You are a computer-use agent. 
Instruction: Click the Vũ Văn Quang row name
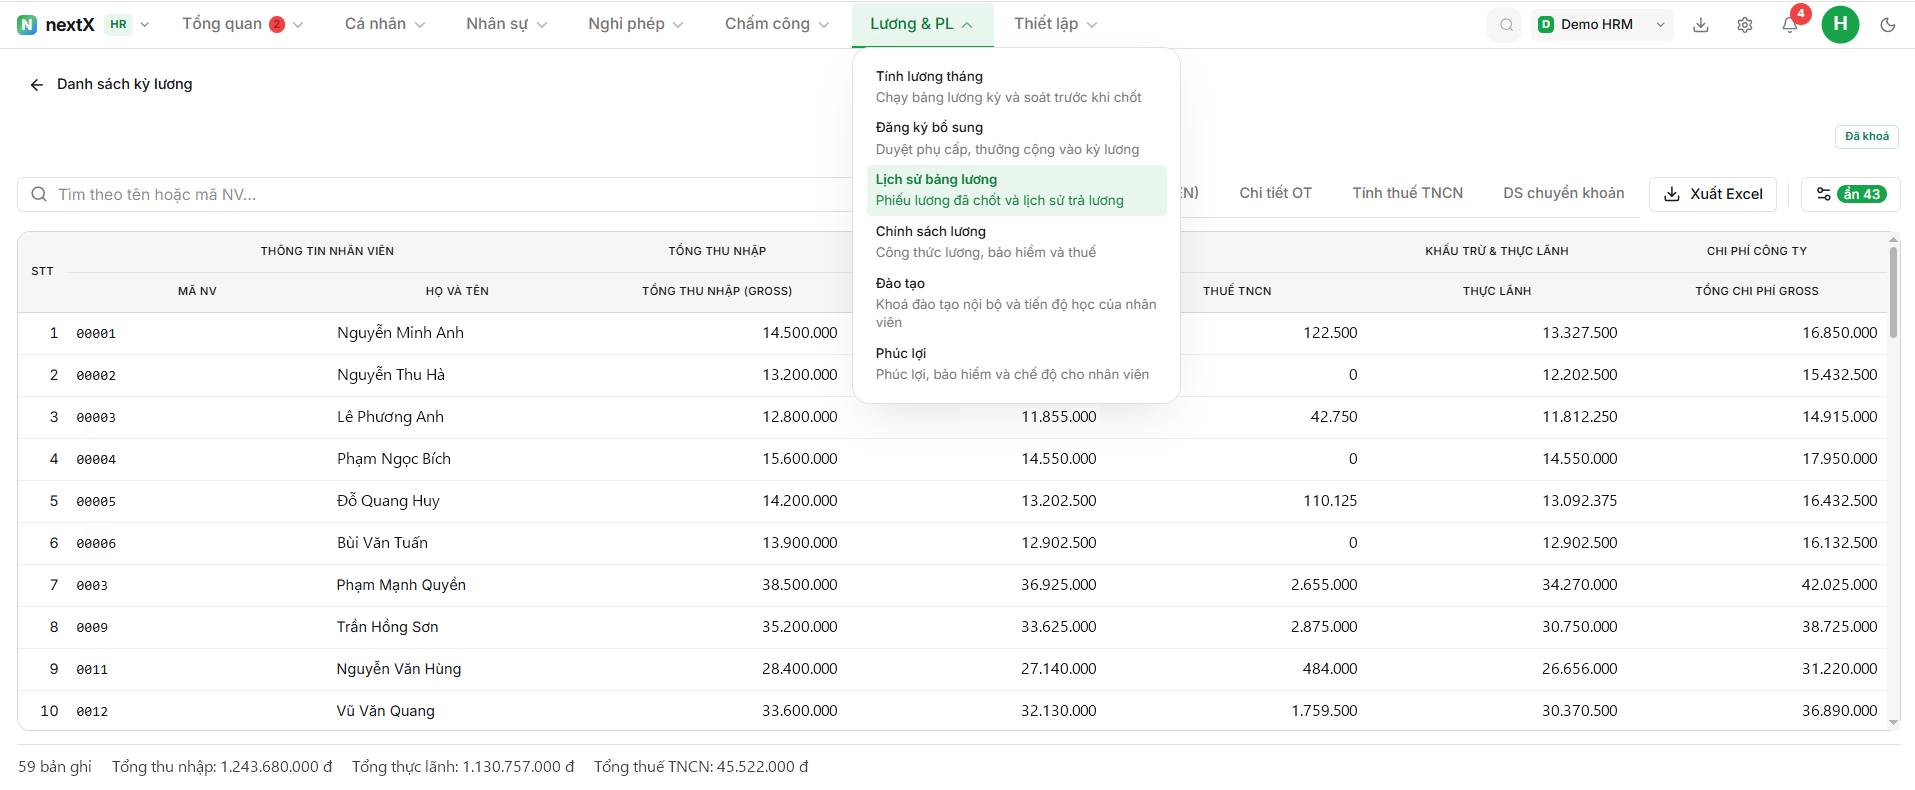[x=385, y=711]
